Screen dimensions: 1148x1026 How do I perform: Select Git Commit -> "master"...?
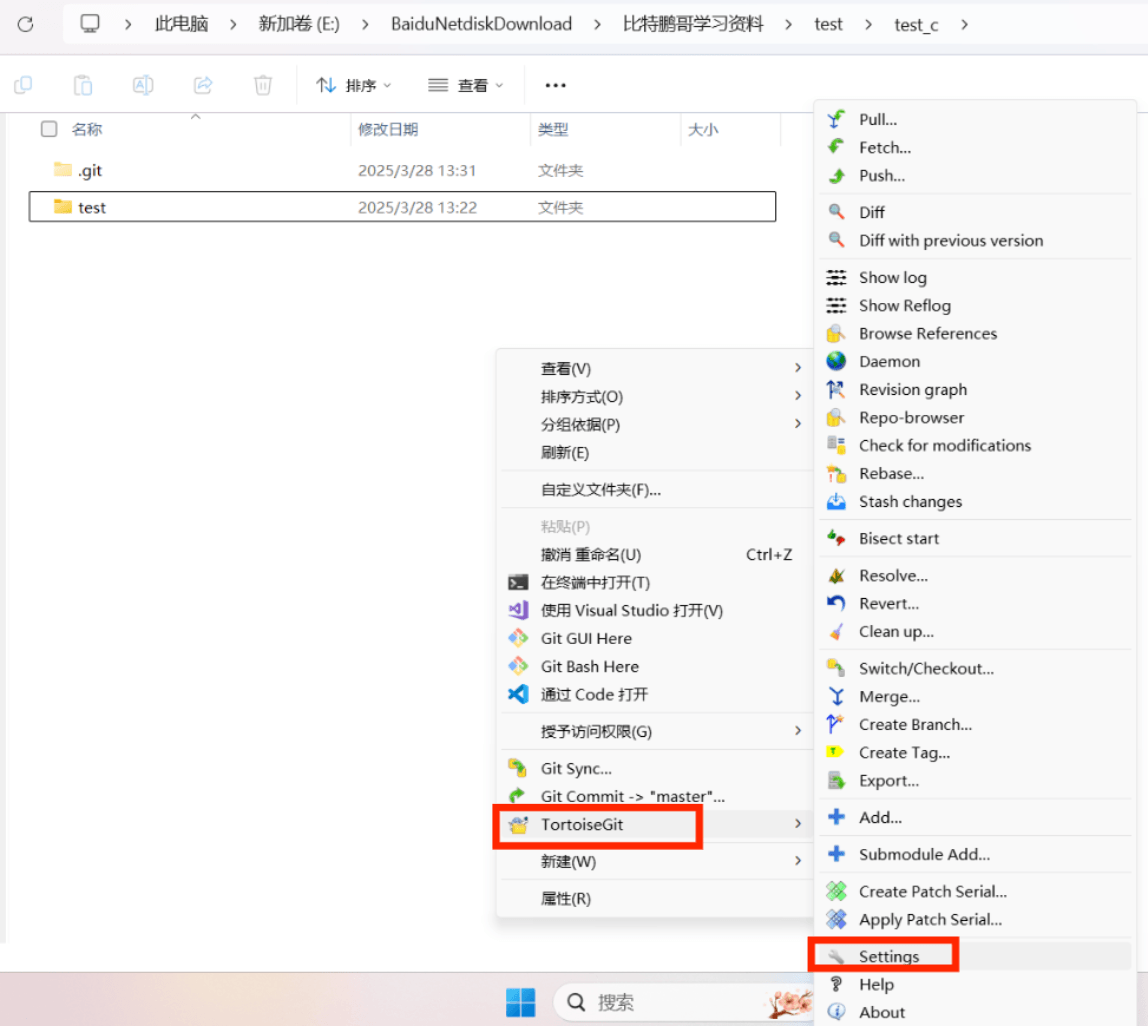(x=655, y=796)
